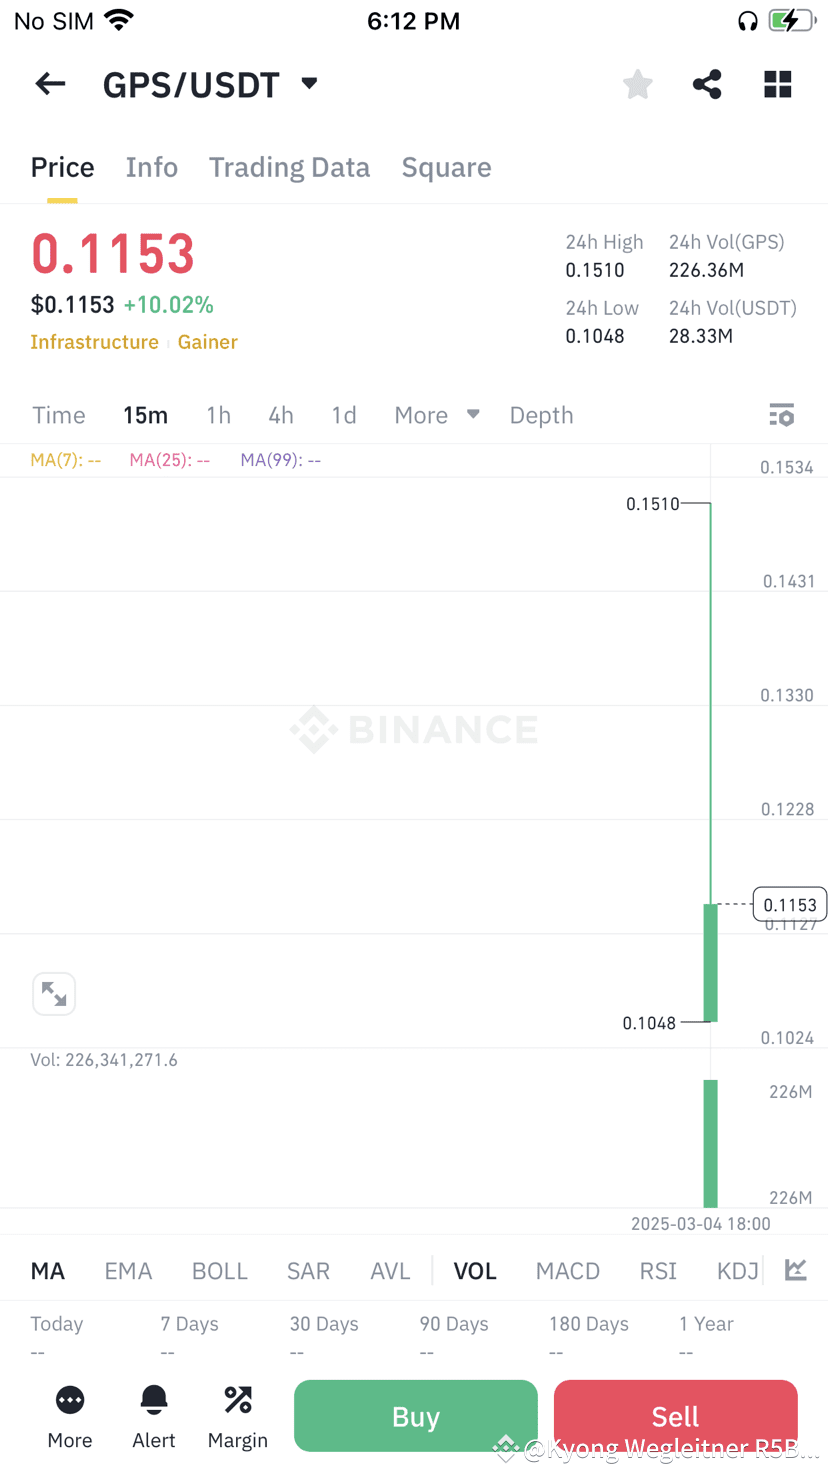Toggle the MACD indicator
Viewport: 828px width, 1472px height.
click(x=568, y=1271)
